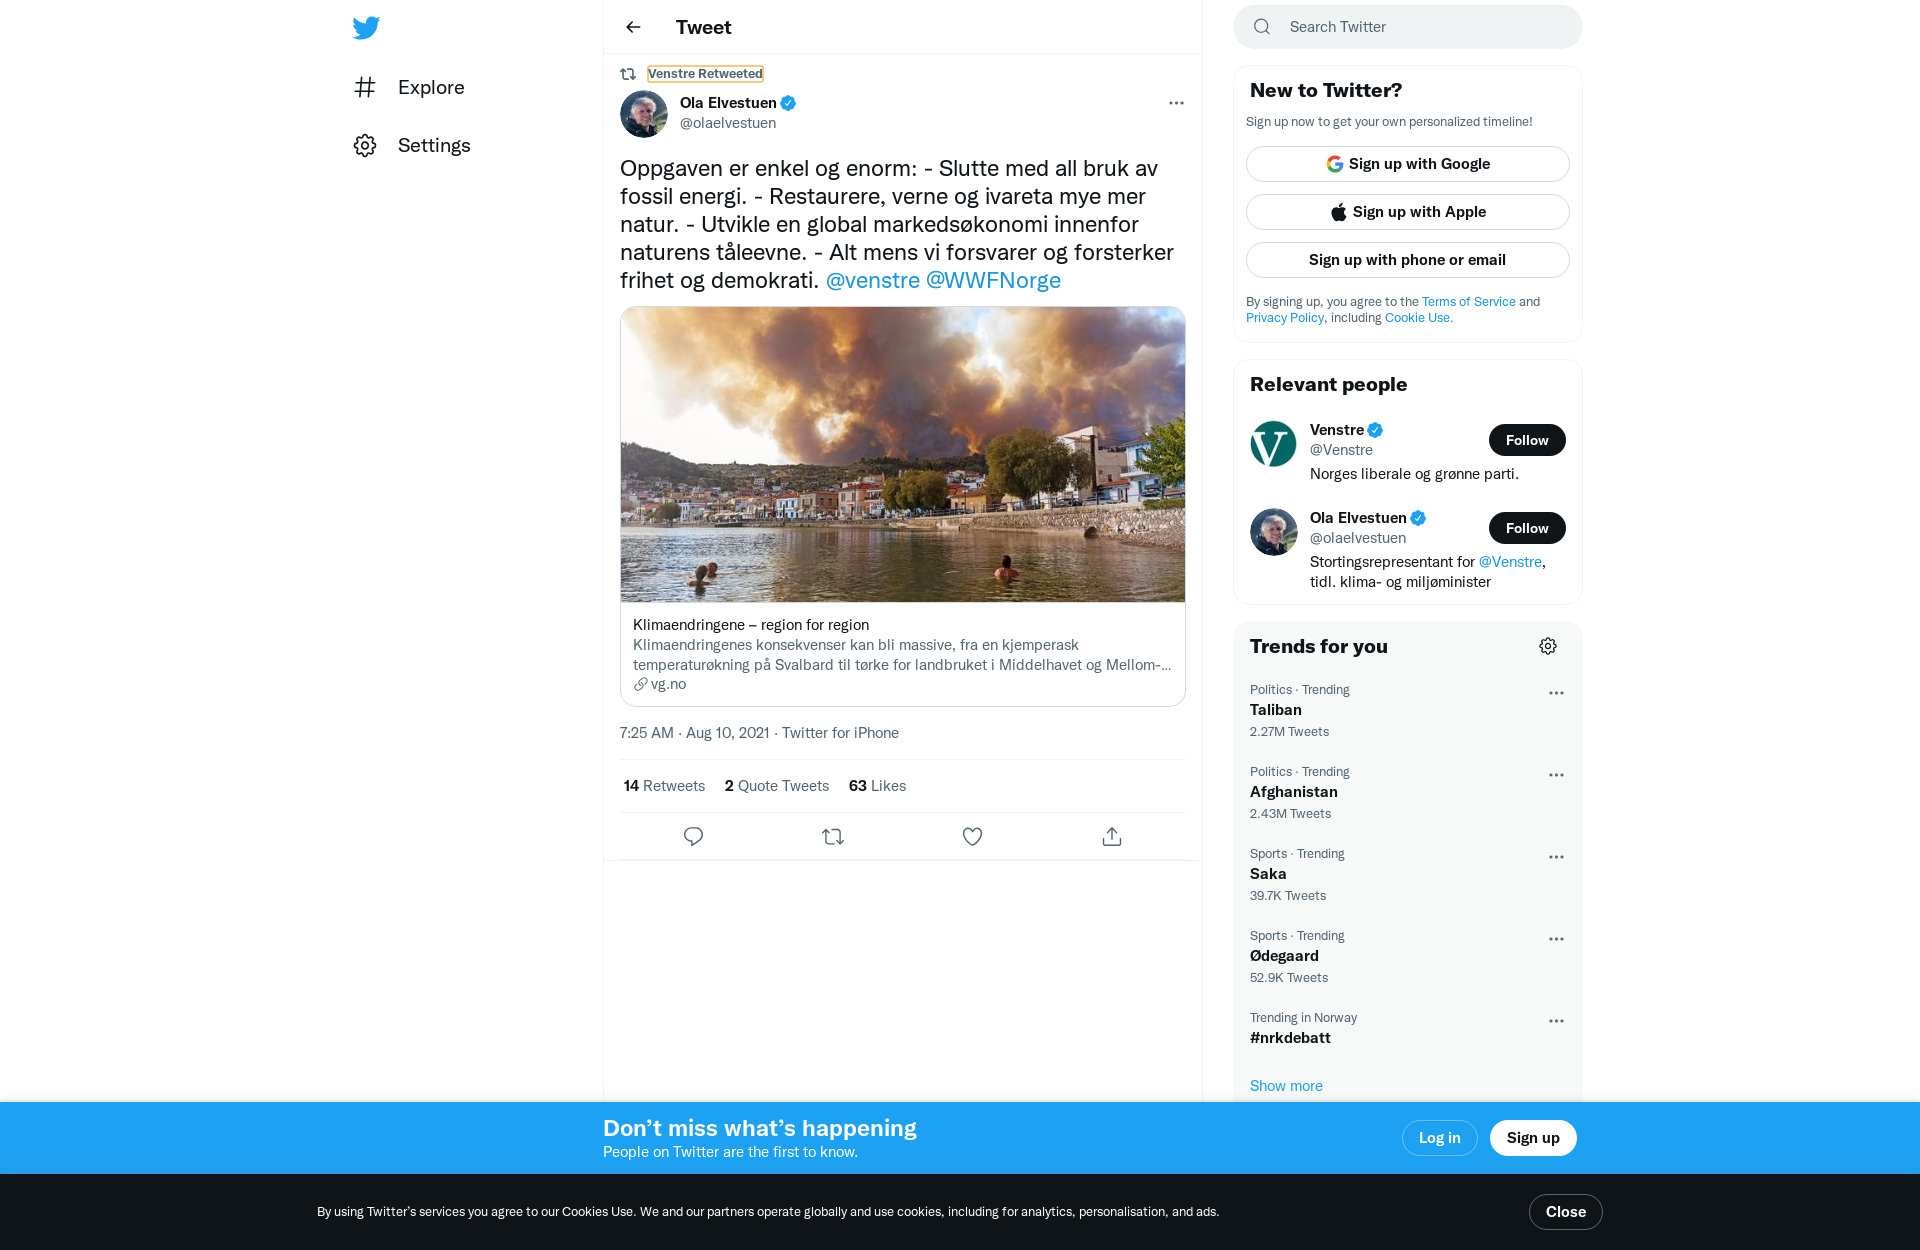Image resolution: width=1920 pixels, height=1250 pixels.
Task: Click Show more under trends
Action: pos(1286,1086)
